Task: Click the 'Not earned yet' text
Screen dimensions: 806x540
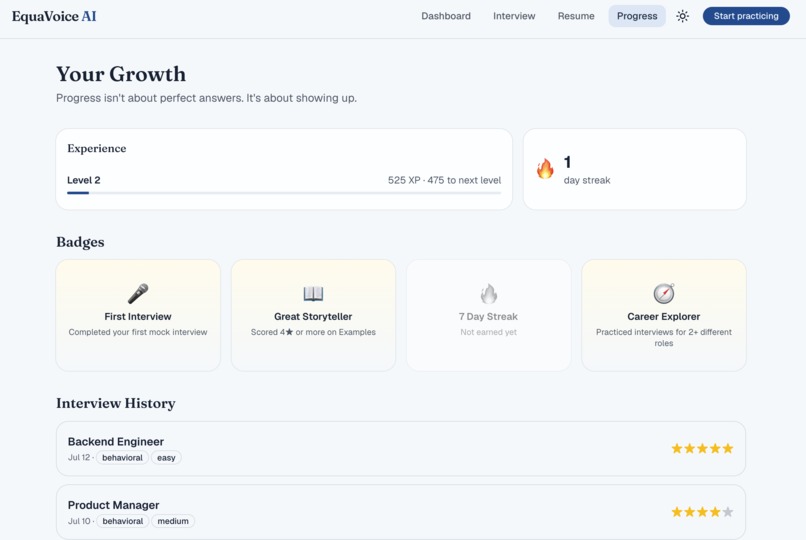Action: (x=488, y=332)
